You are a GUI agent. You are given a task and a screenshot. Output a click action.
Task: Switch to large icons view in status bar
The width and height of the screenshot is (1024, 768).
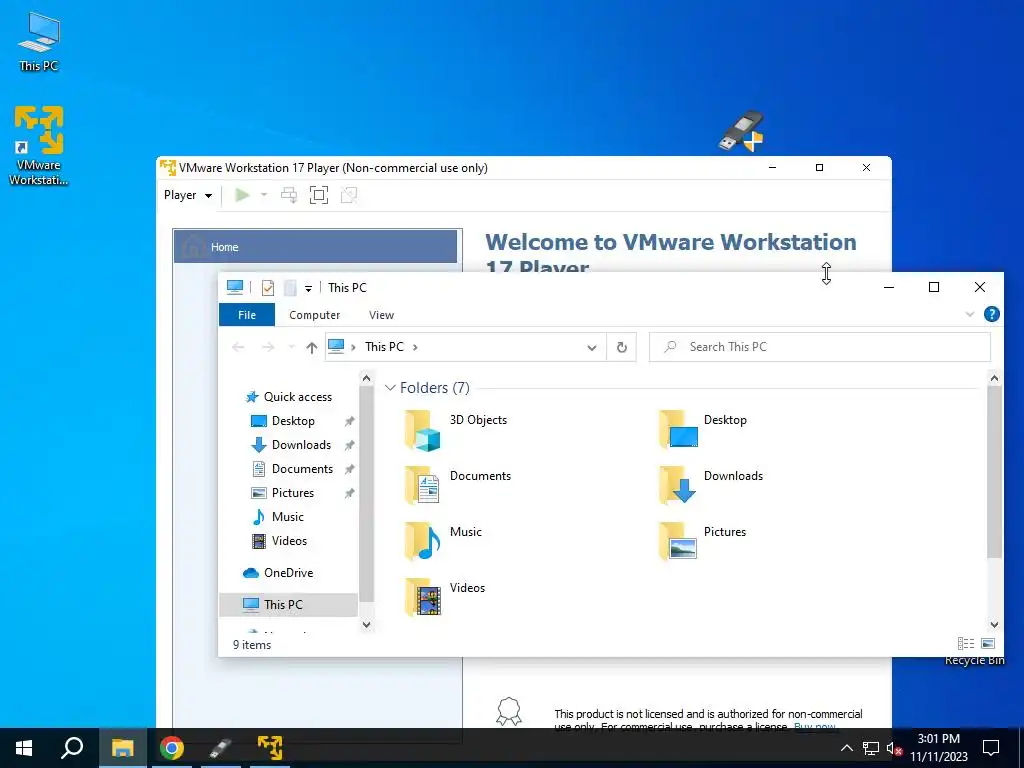[987, 644]
